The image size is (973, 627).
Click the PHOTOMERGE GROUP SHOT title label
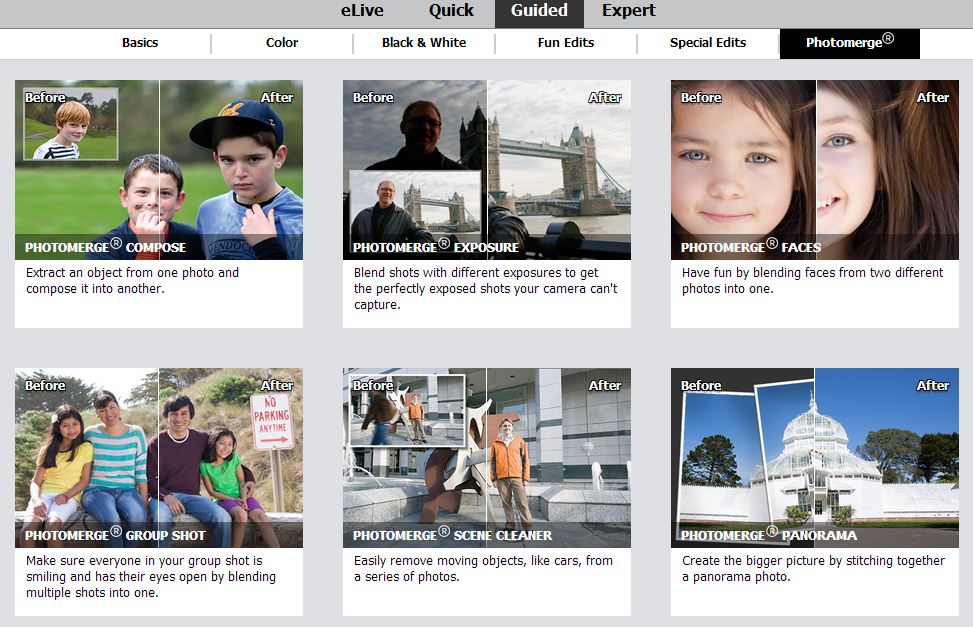click(115, 535)
